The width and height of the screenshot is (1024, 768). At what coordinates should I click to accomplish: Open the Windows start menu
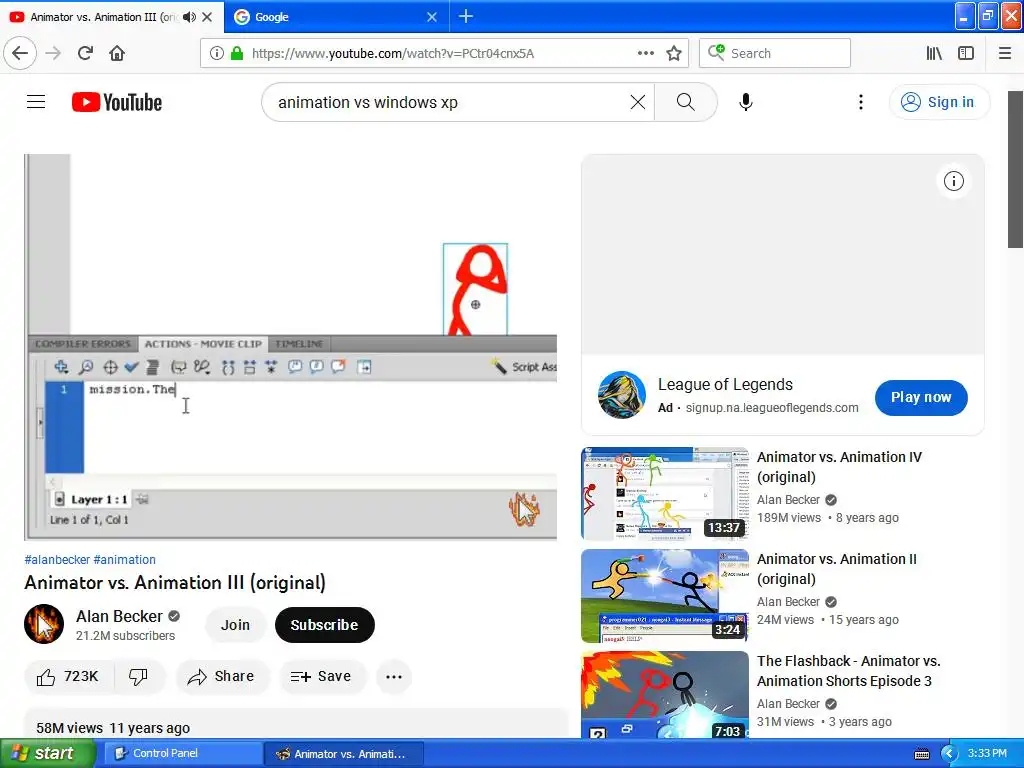click(46, 753)
